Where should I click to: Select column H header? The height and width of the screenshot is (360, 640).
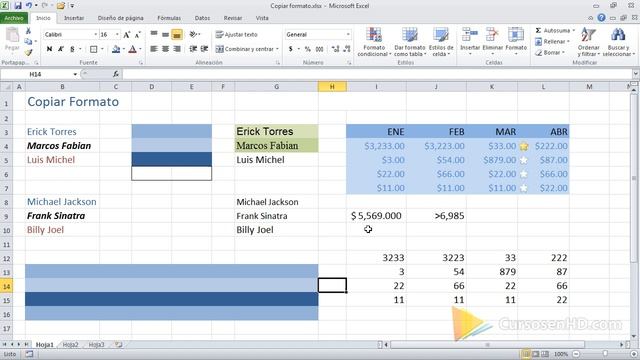[x=332, y=87]
